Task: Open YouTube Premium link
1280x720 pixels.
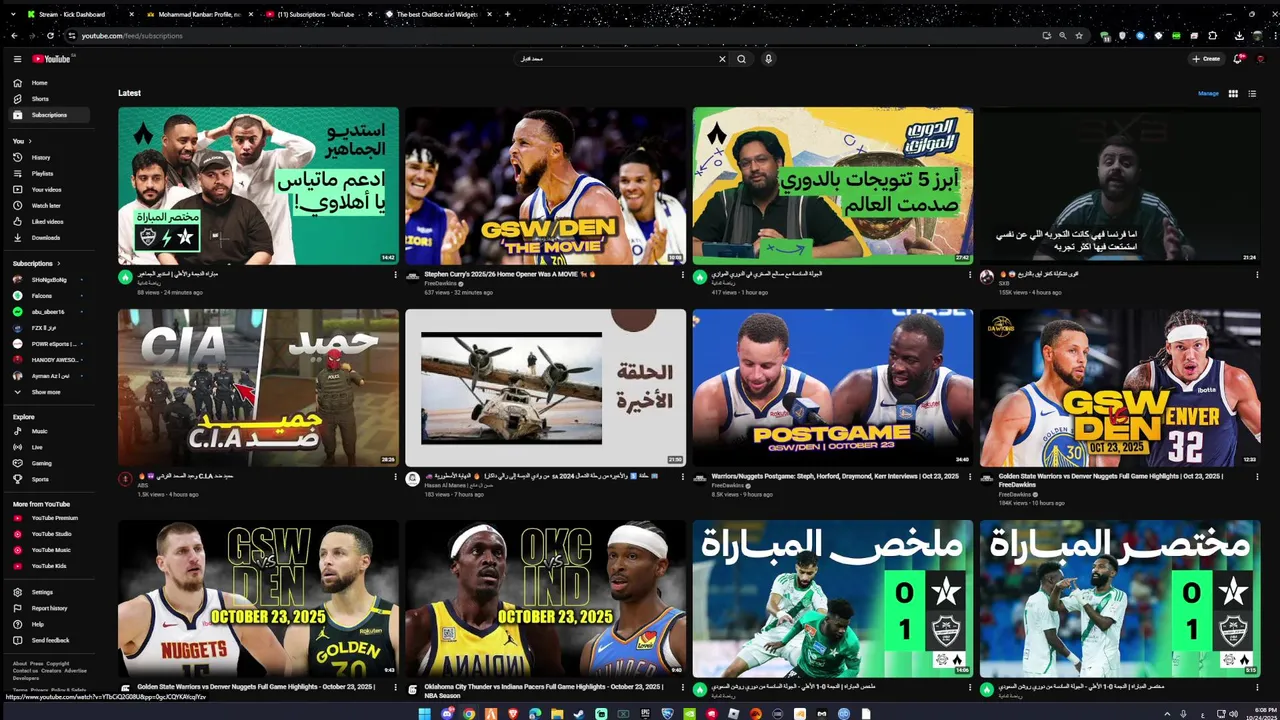Action: coord(50,518)
